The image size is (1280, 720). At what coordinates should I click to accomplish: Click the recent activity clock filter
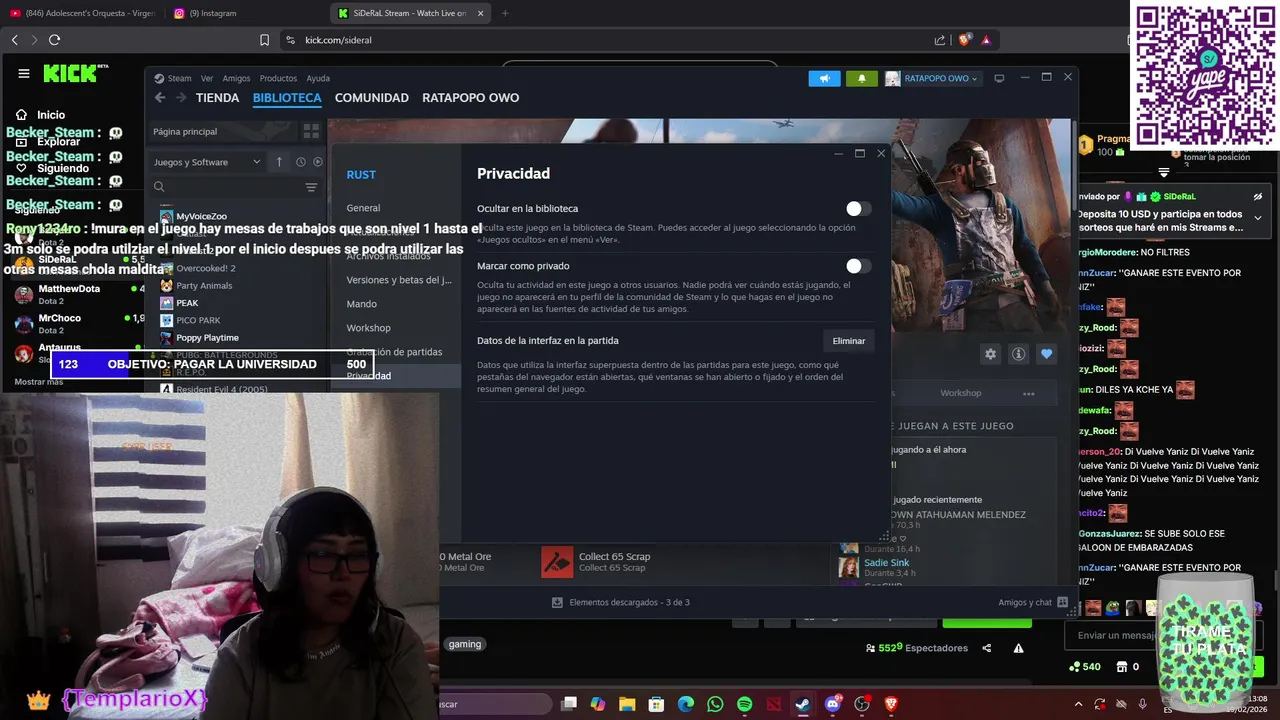point(300,162)
